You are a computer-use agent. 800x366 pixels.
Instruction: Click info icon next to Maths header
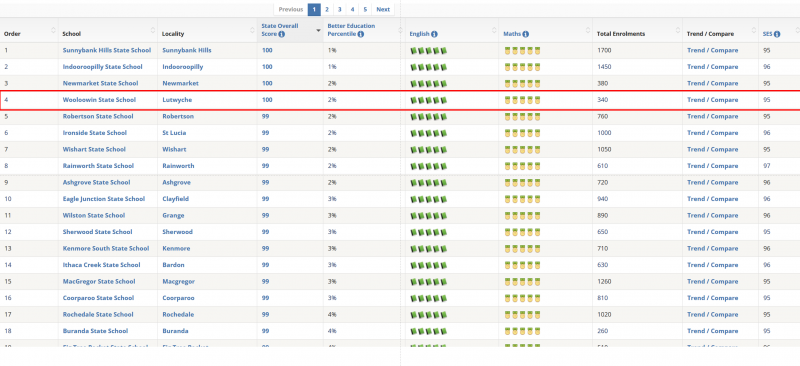click(526, 34)
